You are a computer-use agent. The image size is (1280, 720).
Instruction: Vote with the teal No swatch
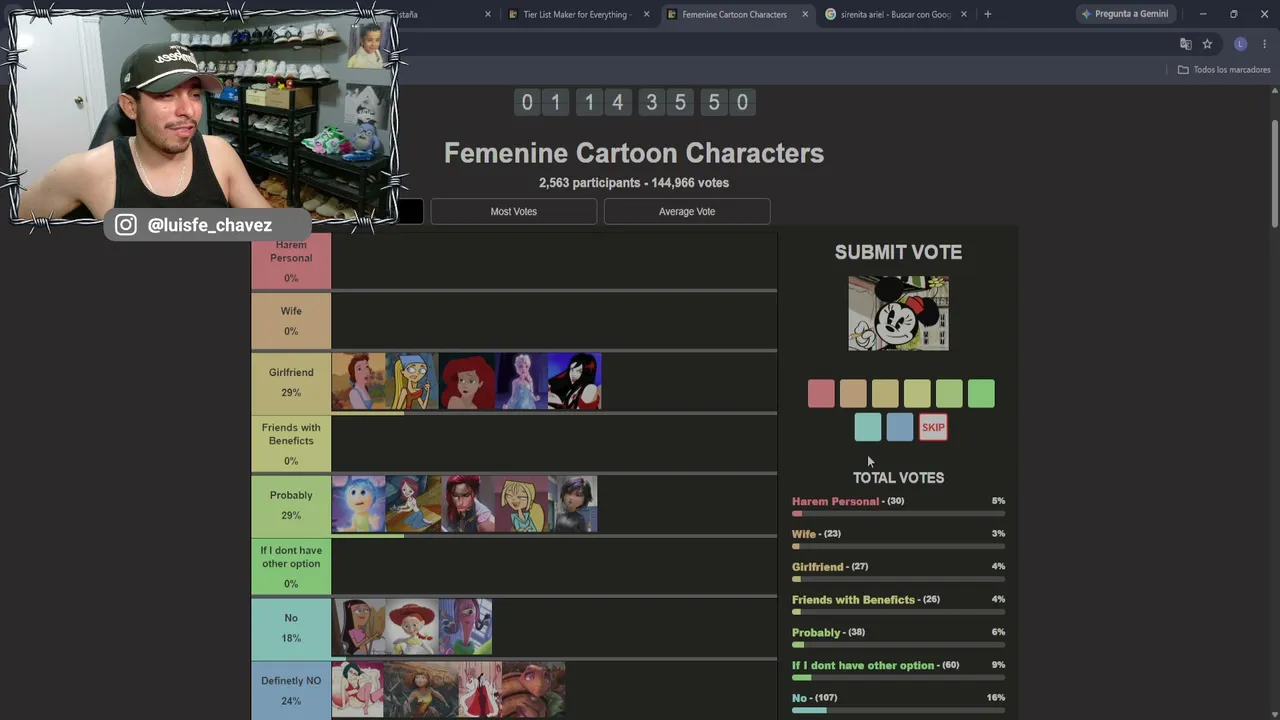[x=868, y=427]
